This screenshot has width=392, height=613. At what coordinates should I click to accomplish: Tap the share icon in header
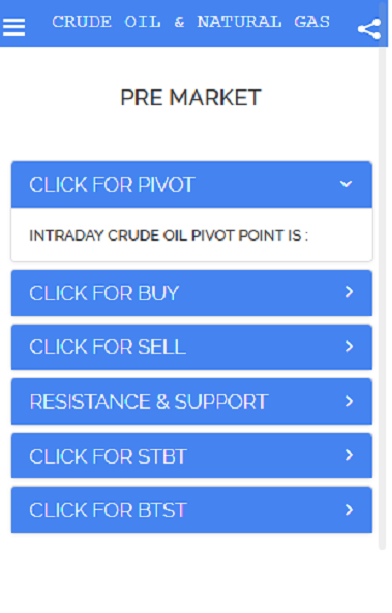pyautogui.click(x=369, y=29)
